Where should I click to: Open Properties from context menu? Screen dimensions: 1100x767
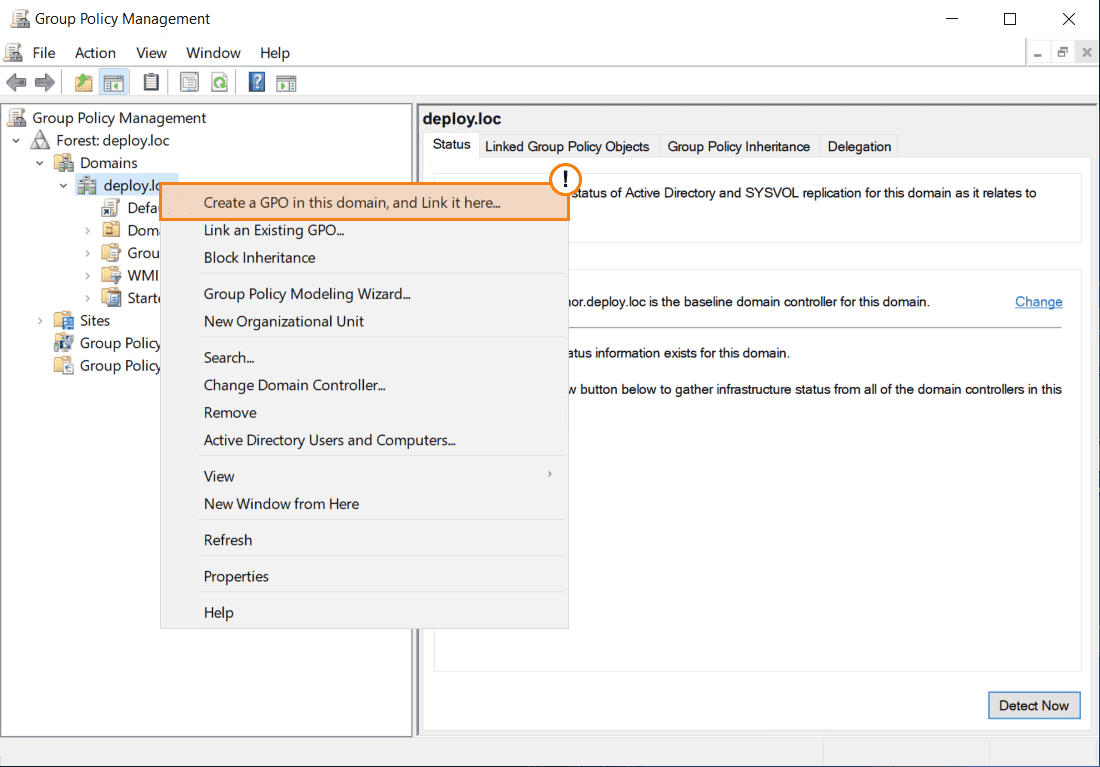pos(364,576)
